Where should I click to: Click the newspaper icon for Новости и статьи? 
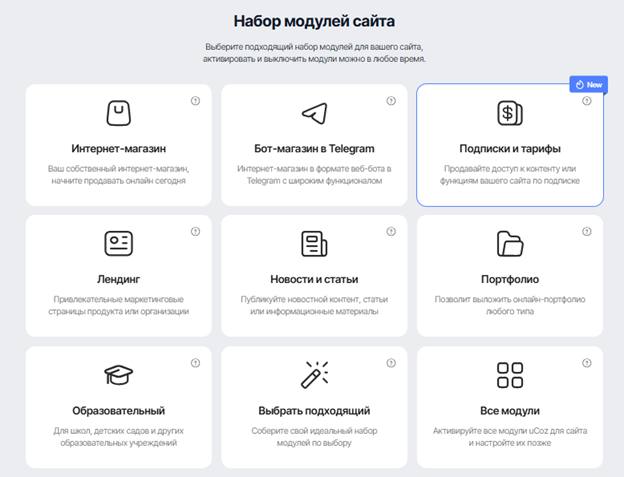(314, 243)
